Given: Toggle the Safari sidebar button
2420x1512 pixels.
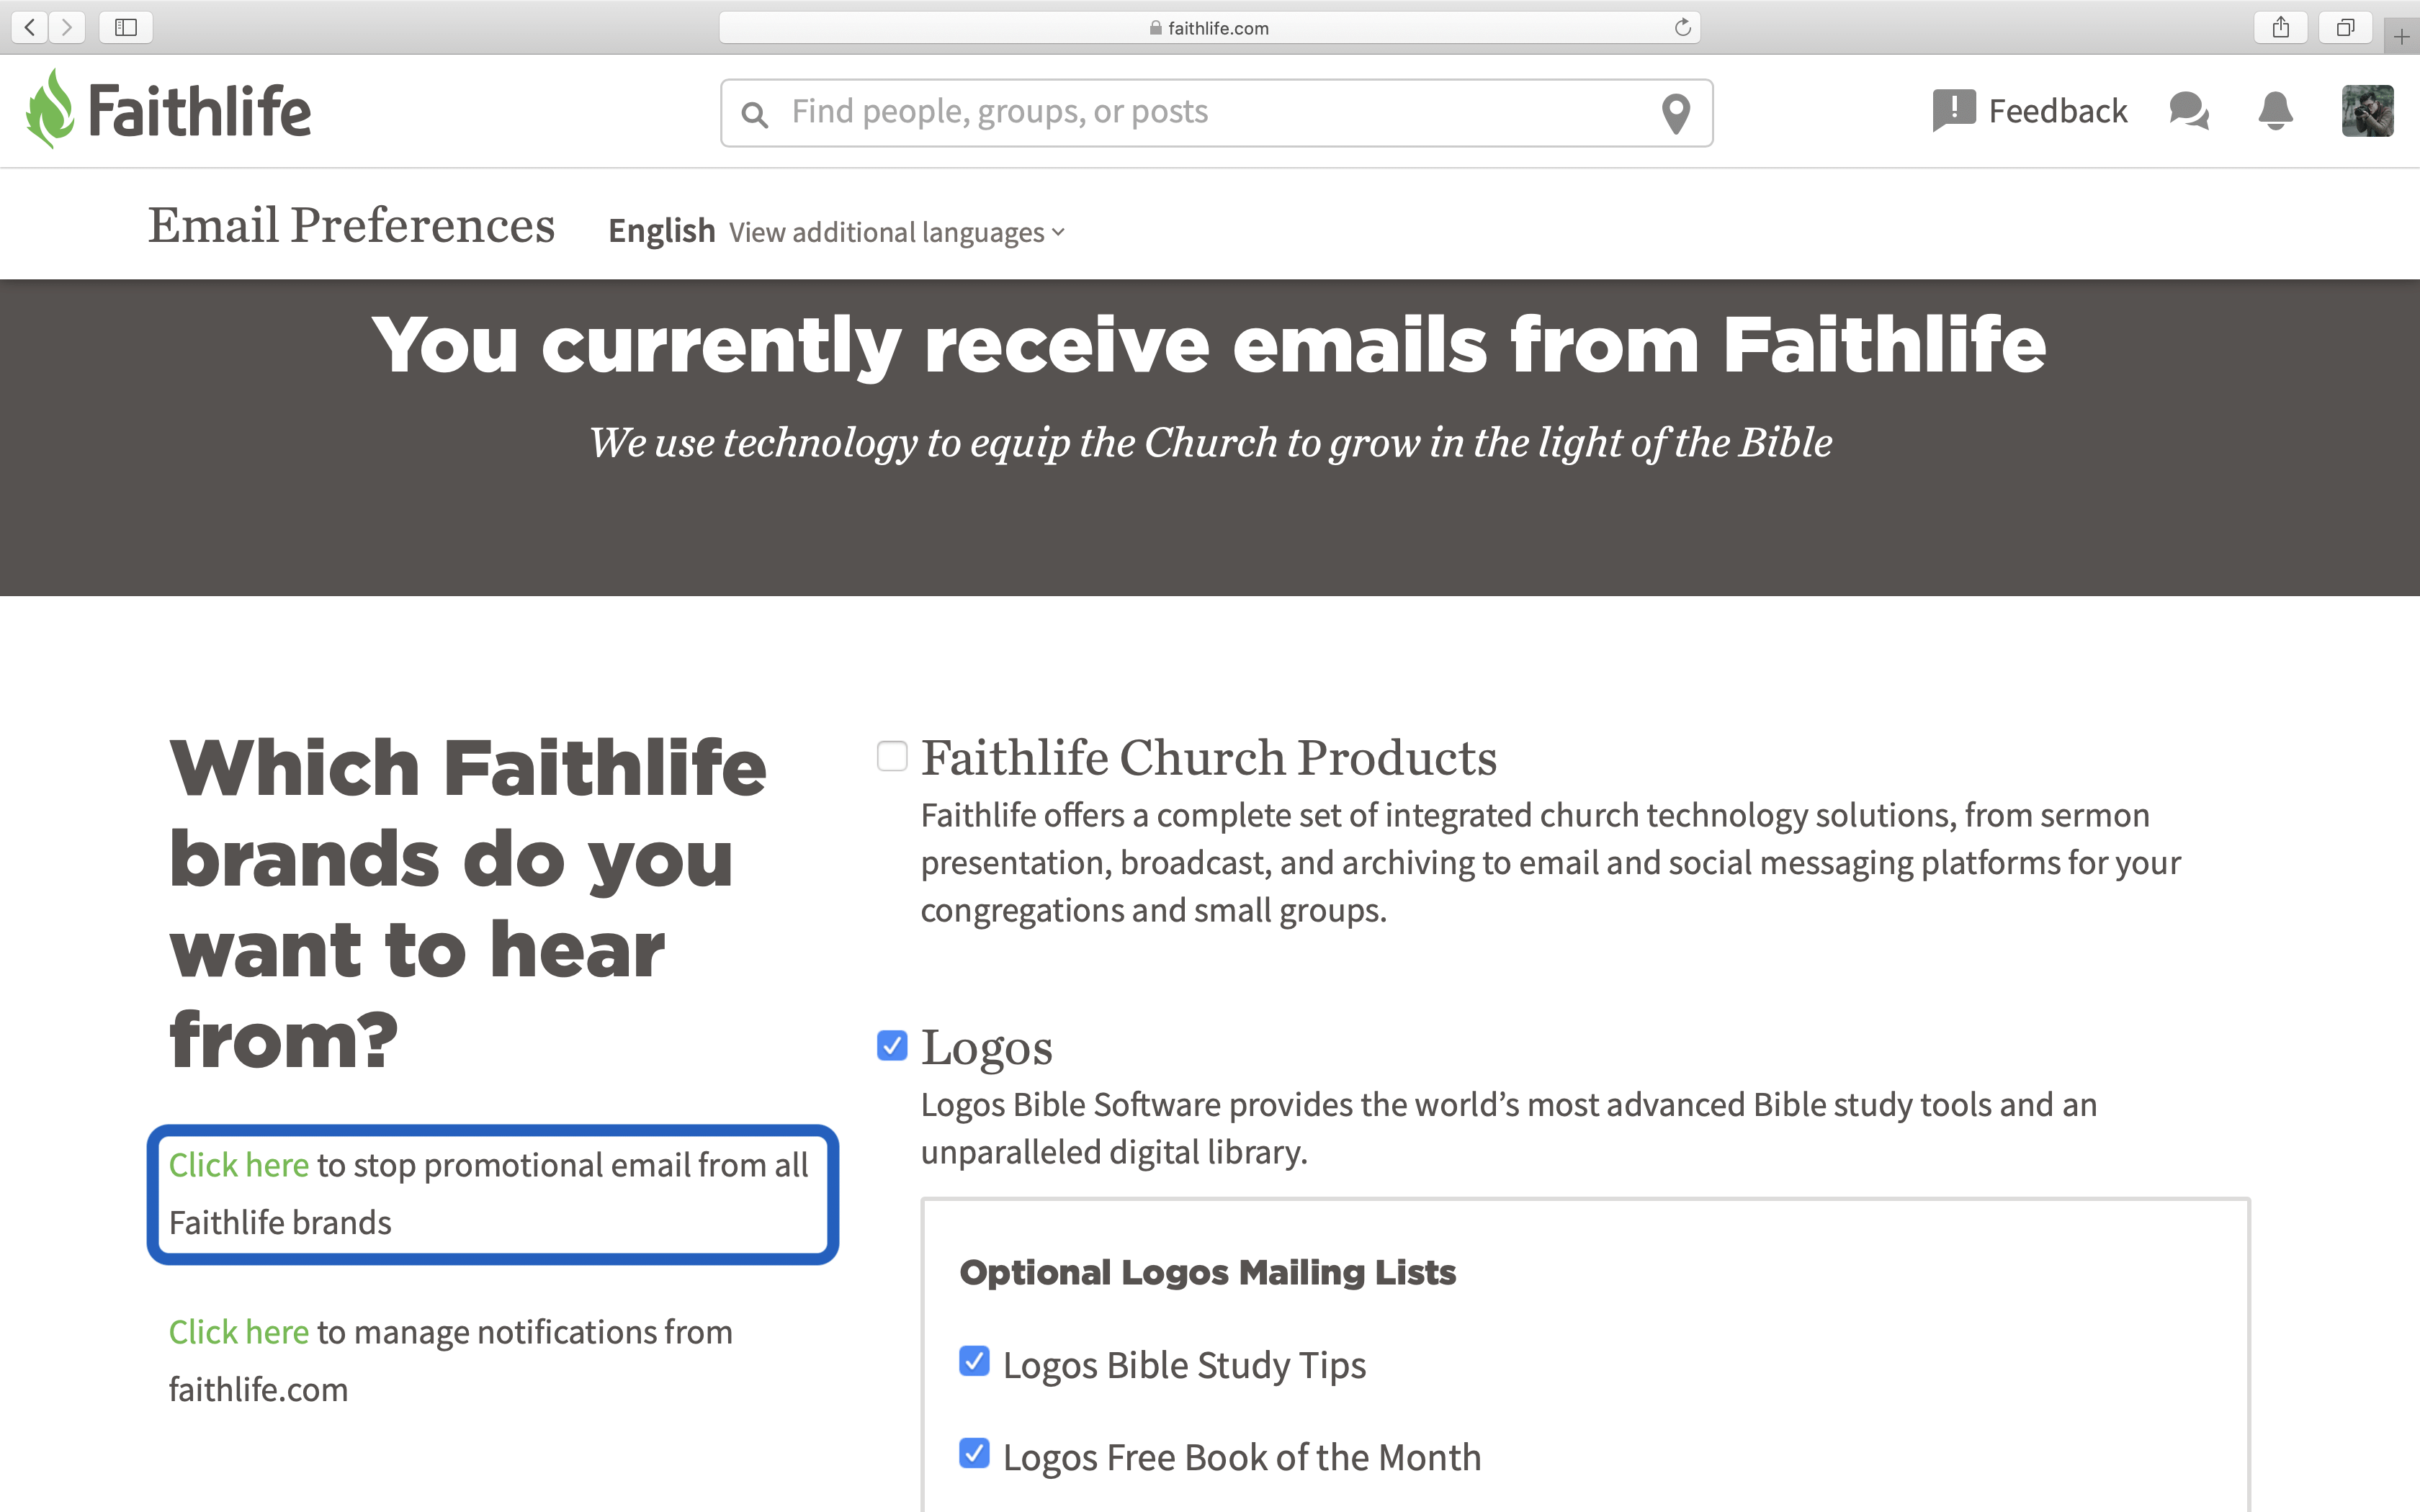Looking at the screenshot, I should [126, 27].
